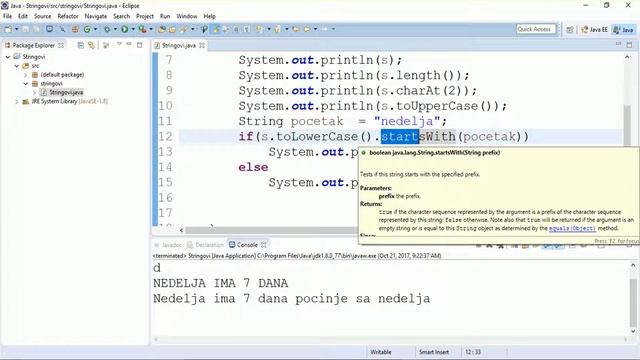Select Stringovi.java in Package Explorer
Viewport: 640px width, 360px height.
62,93
